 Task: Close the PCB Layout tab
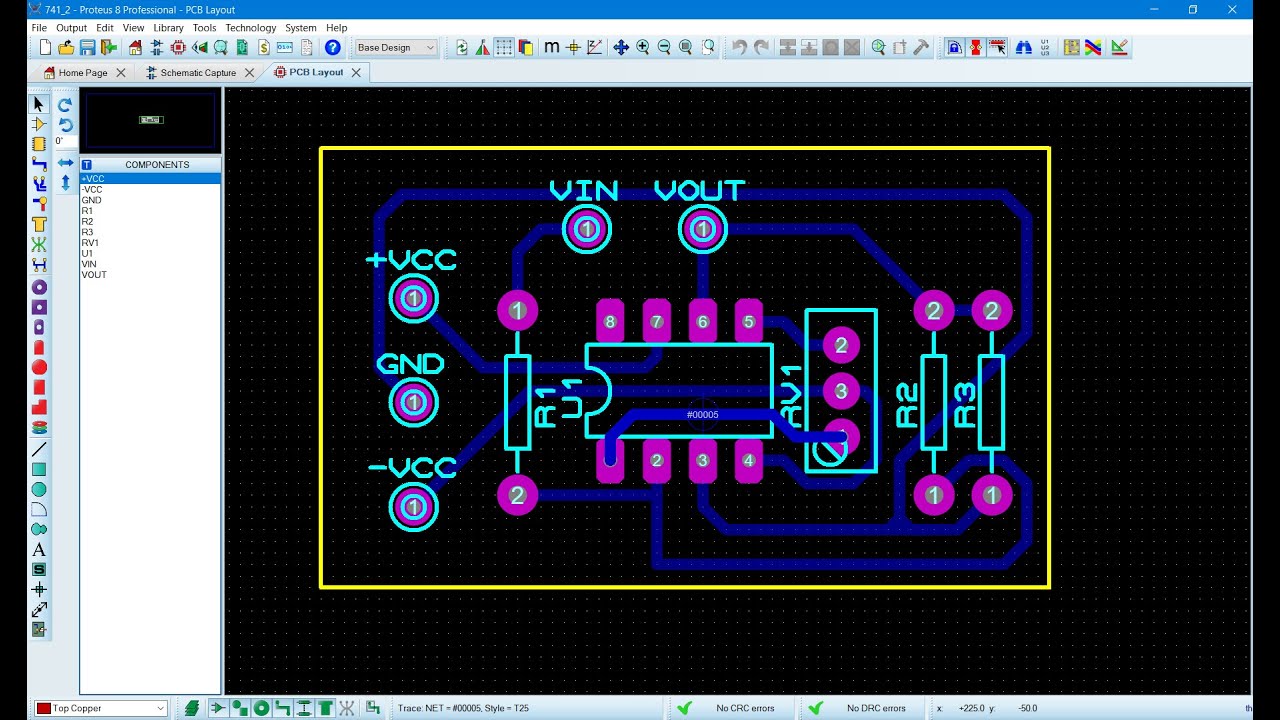coord(356,73)
